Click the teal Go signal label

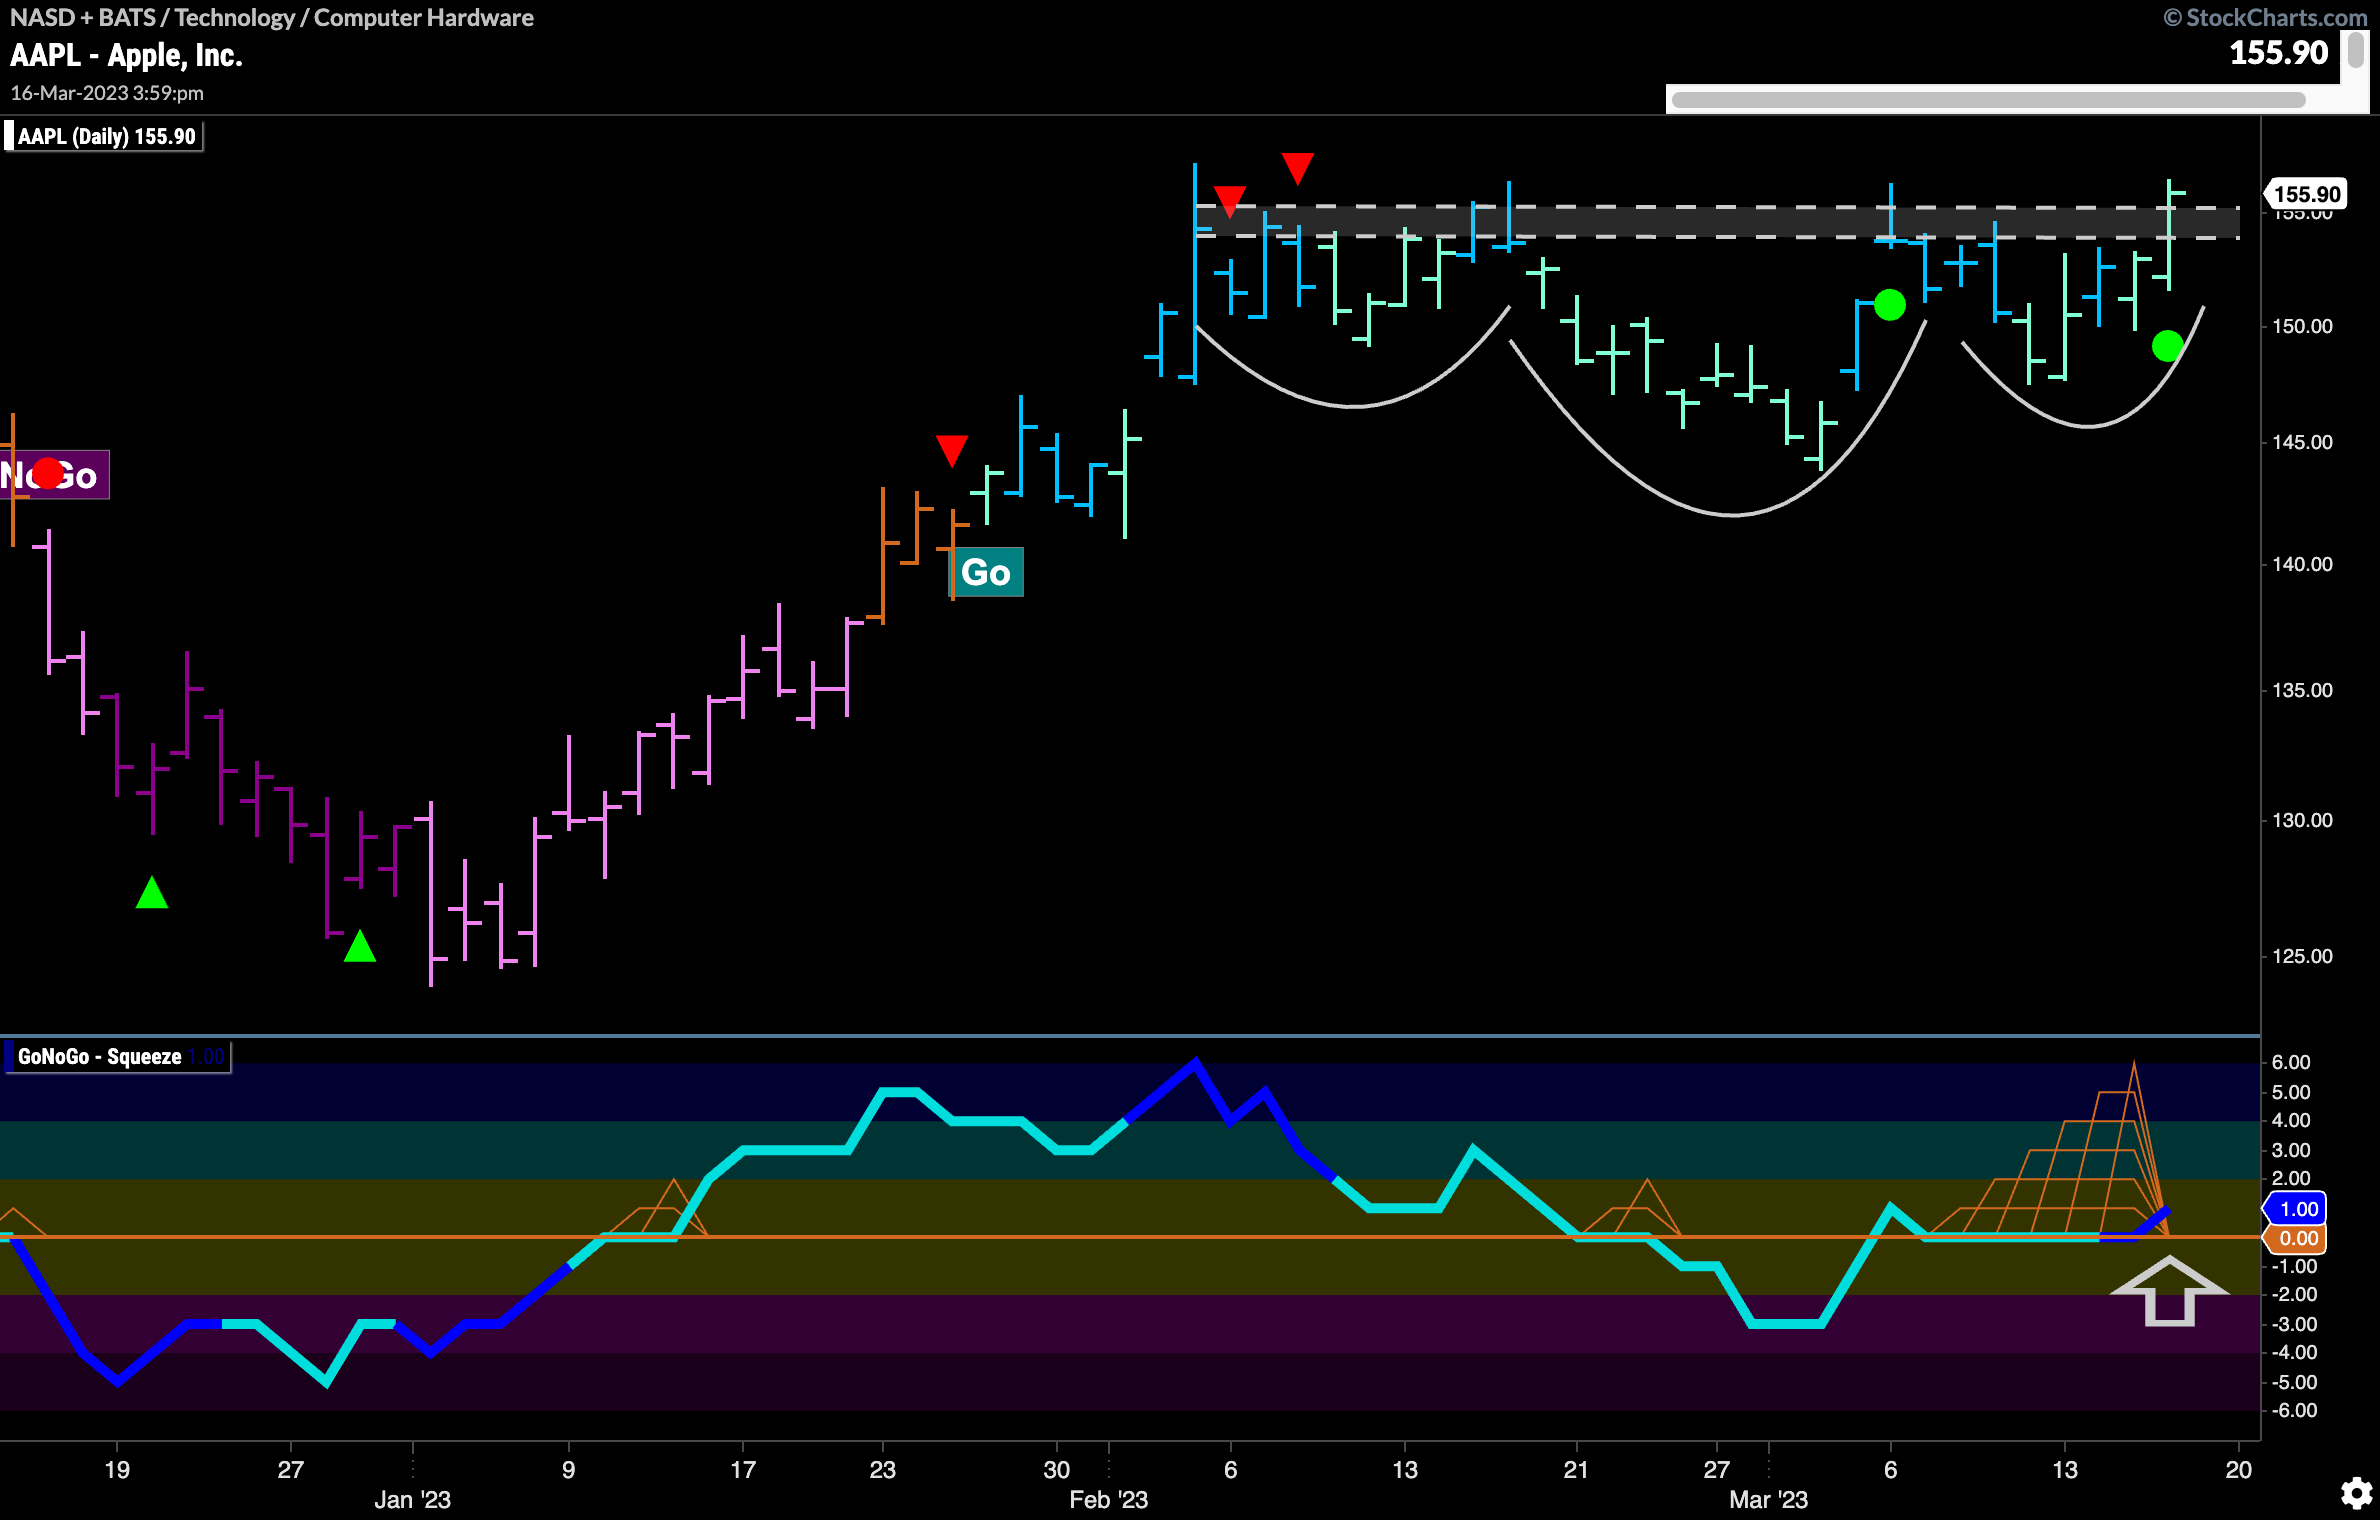tap(985, 573)
